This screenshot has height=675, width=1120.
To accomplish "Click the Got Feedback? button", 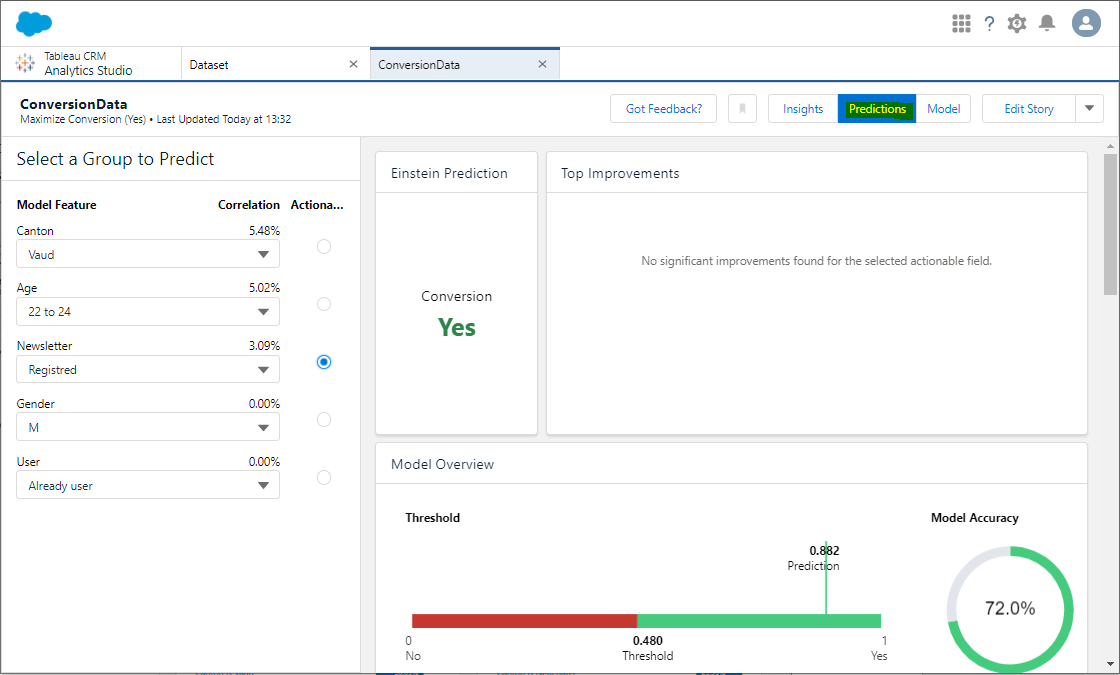I will tap(663, 108).
